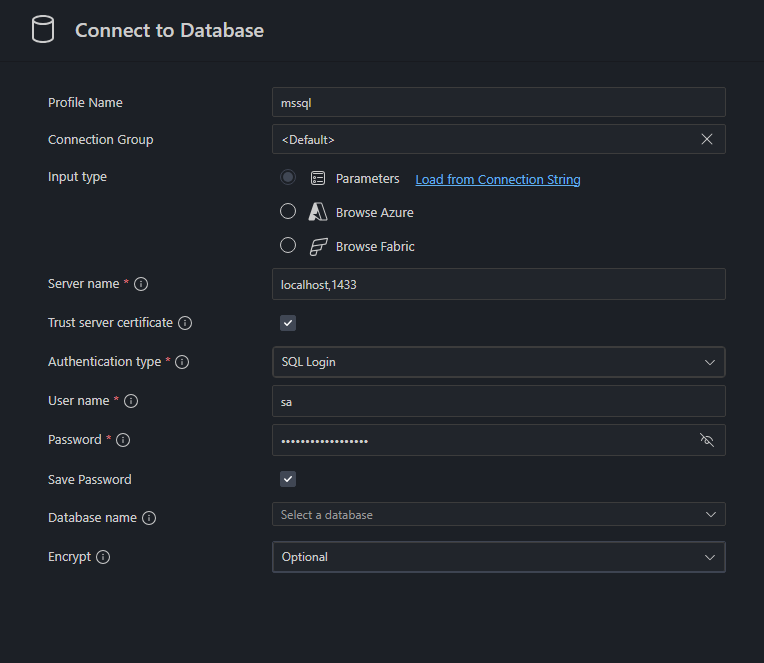Select the Browse Azure radio button
The height and width of the screenshot is (663, 764).
(287, 211)
